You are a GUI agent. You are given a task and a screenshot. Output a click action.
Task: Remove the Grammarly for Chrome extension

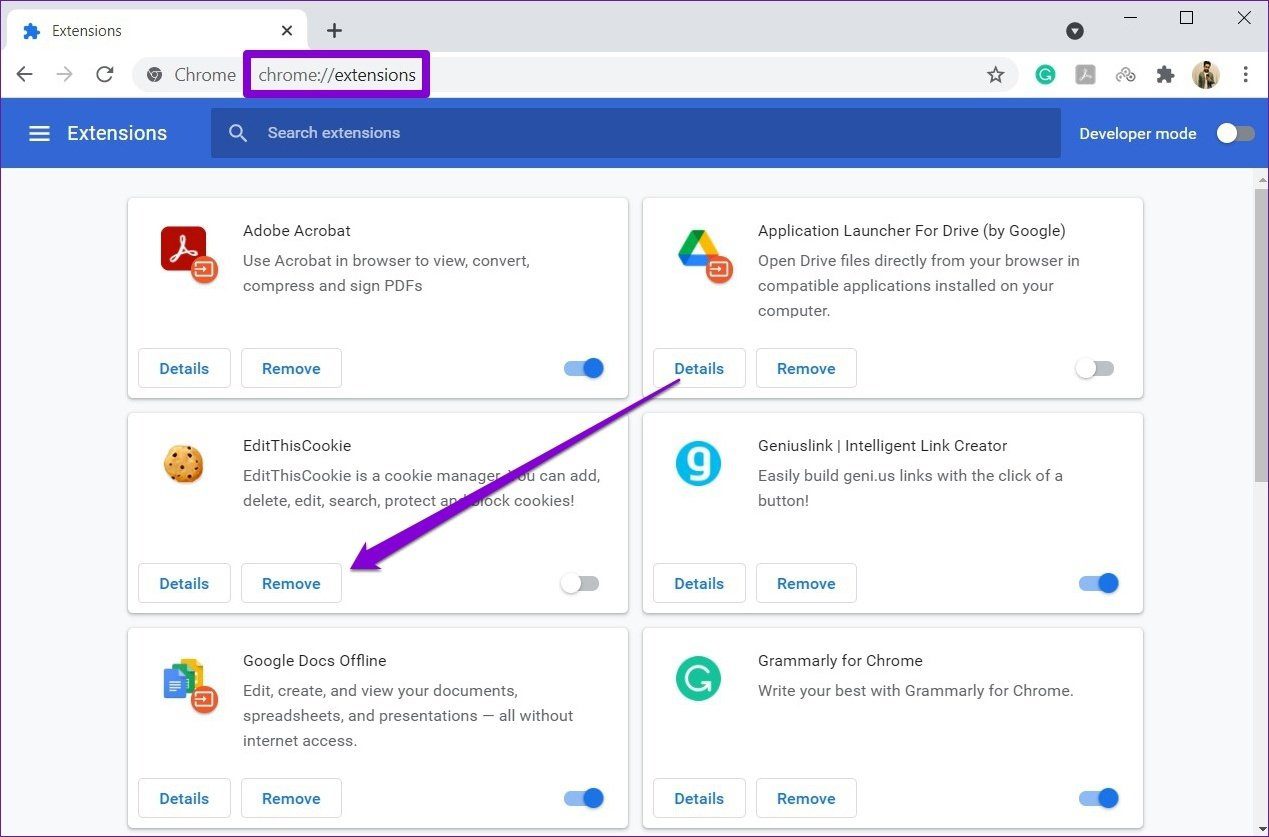[806, 798]
